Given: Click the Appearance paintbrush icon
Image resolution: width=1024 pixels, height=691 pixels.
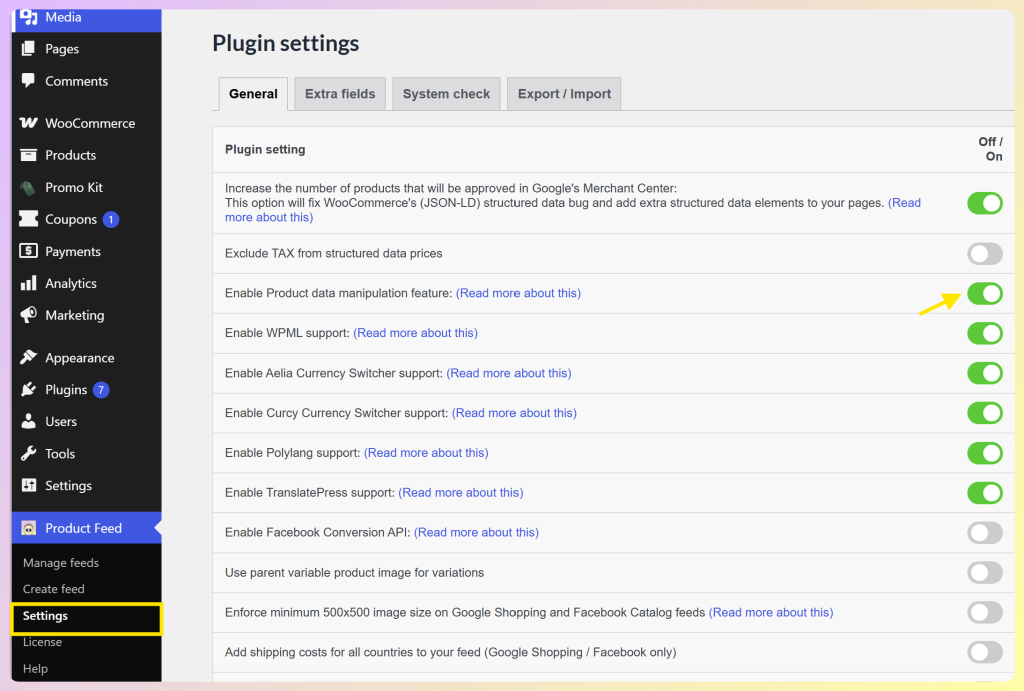Looking at the screenshot, I should pyautogui.click(x=28, y=357).
